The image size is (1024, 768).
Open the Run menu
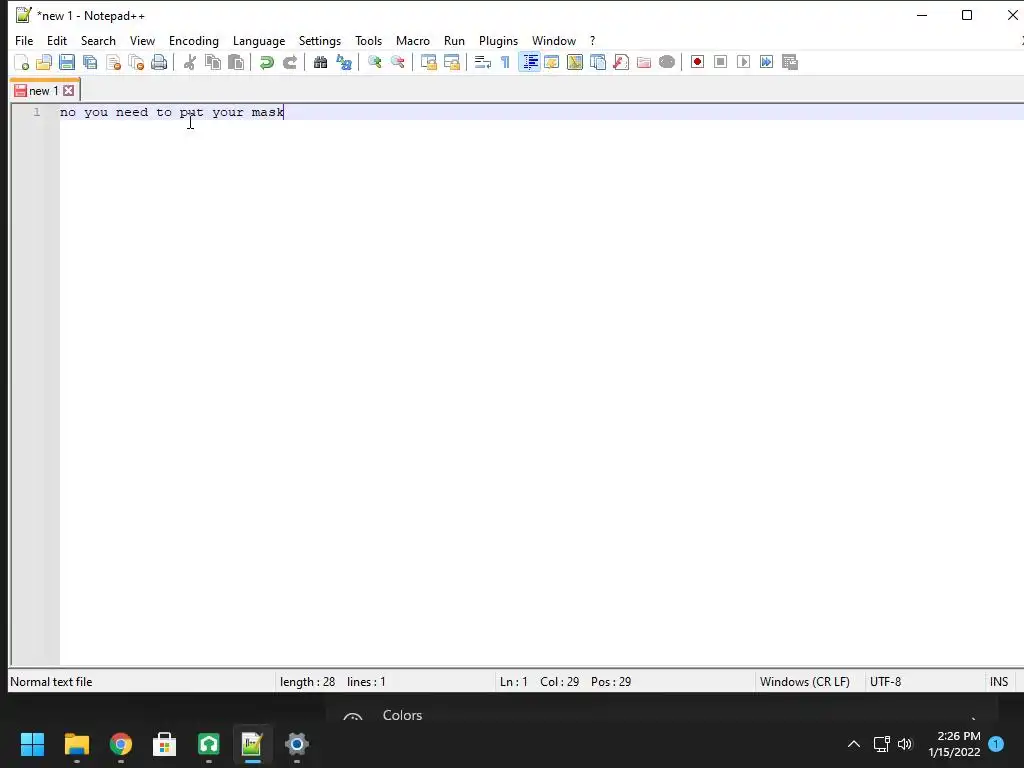pos(455,40)
